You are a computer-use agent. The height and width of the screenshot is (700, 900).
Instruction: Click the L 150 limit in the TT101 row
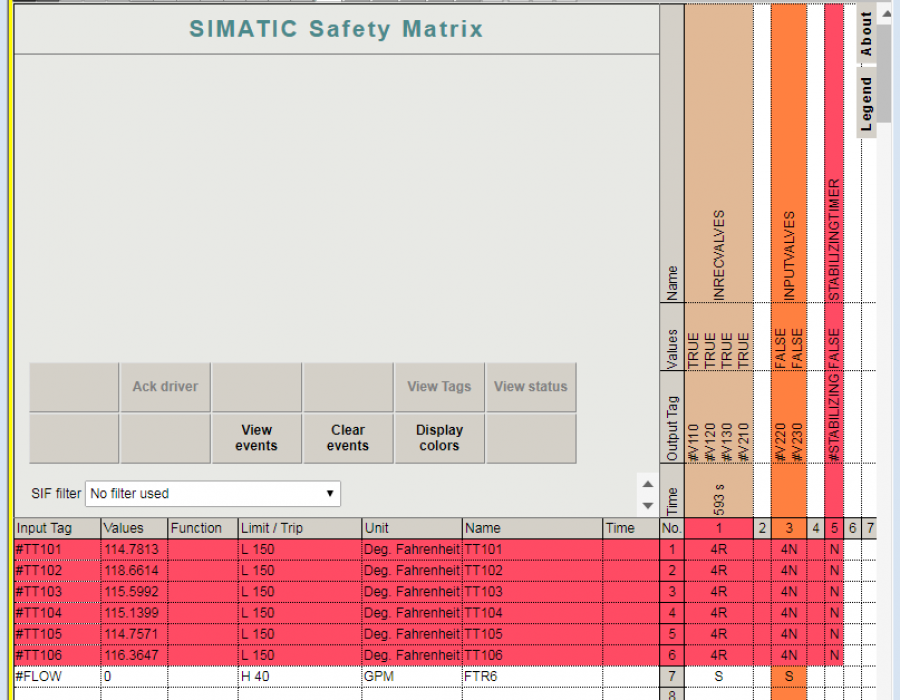tap(300, 550)
